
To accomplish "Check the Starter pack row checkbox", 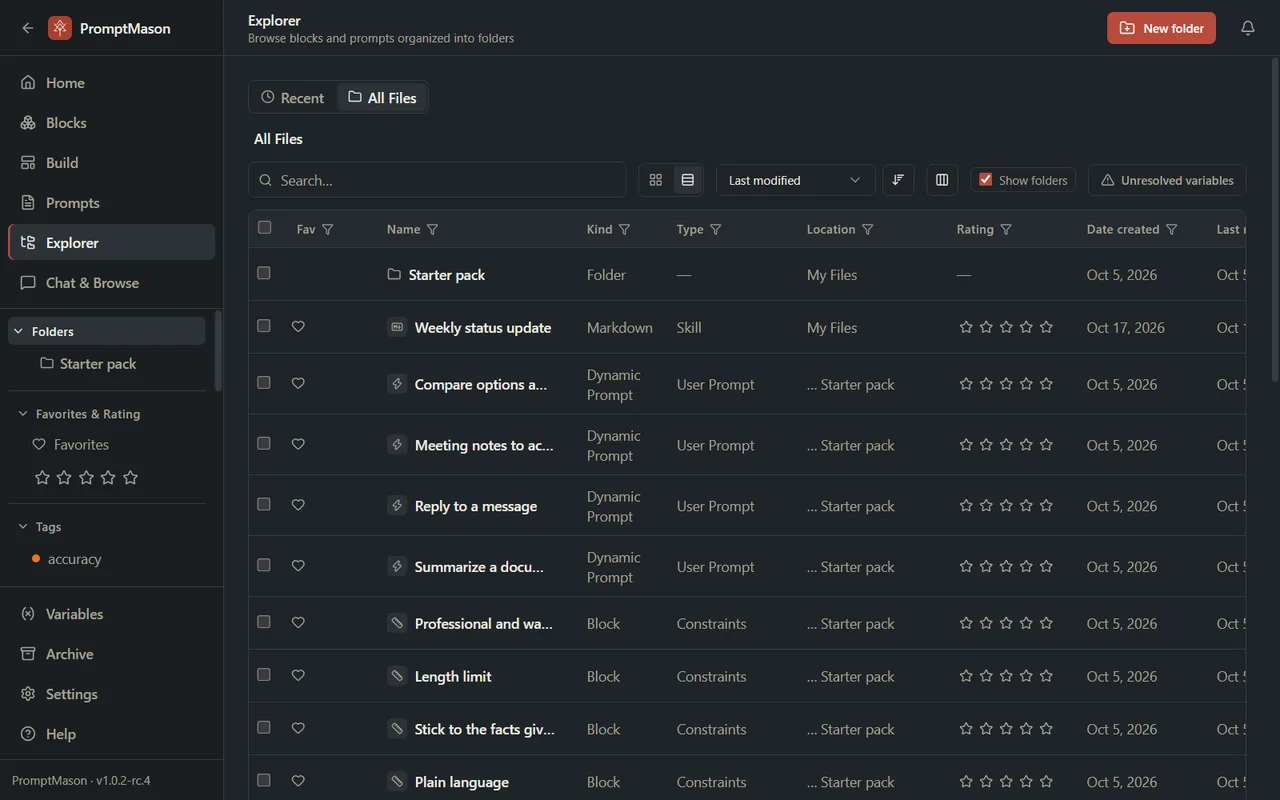I will (264, 273).
